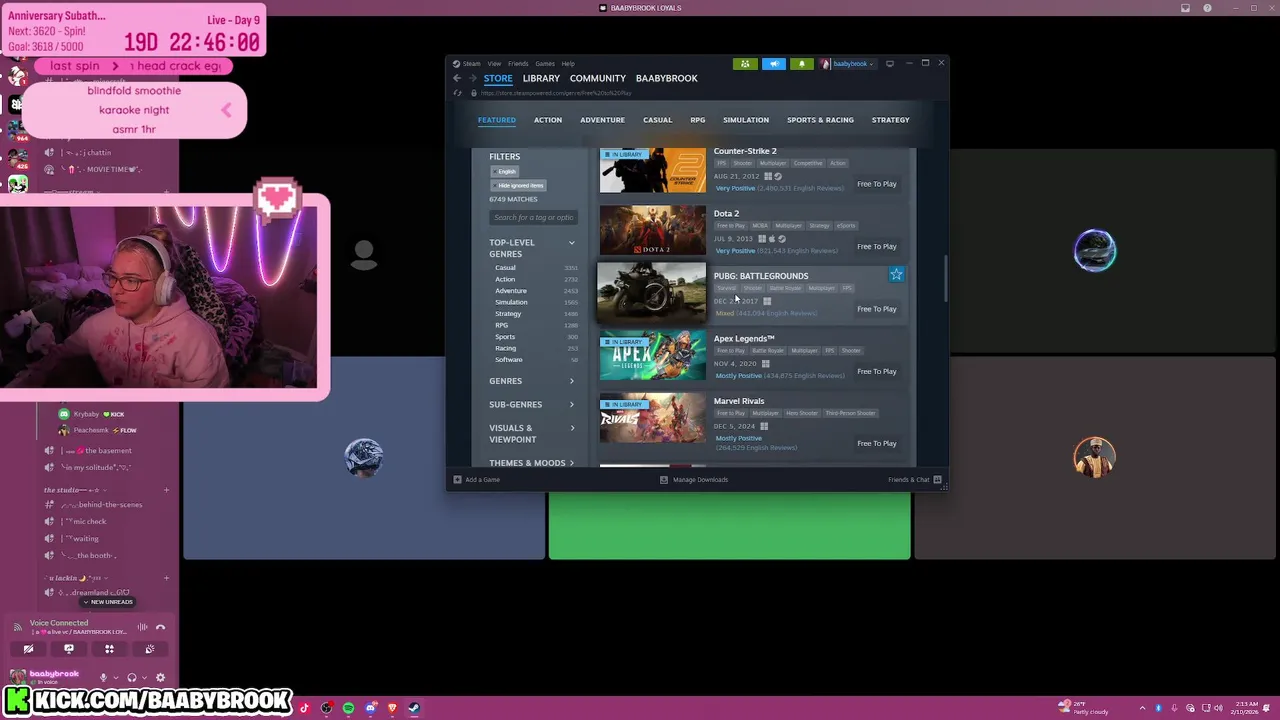Open the Apex Legends title link
1280x720 pixels.
click(x=744, y=338)
